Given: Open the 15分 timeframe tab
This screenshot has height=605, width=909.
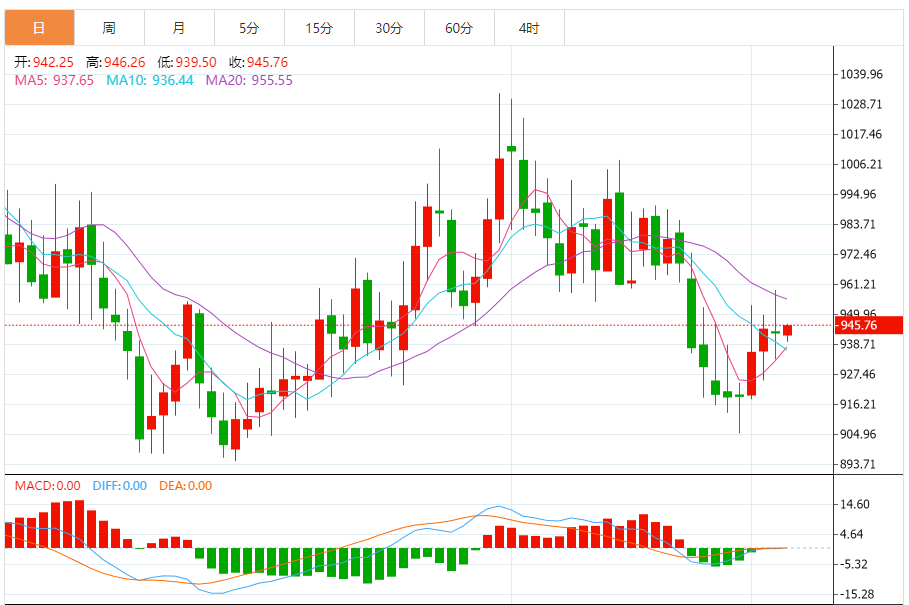Looking at the screenshot, I should pyautogui.click(x=319, y=28).
